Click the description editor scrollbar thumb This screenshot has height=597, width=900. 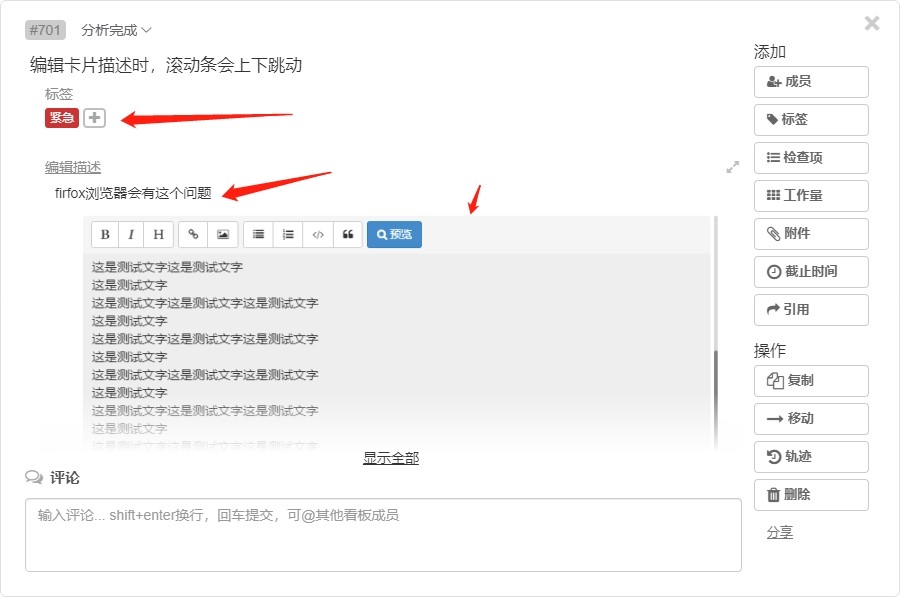[714, 395]
